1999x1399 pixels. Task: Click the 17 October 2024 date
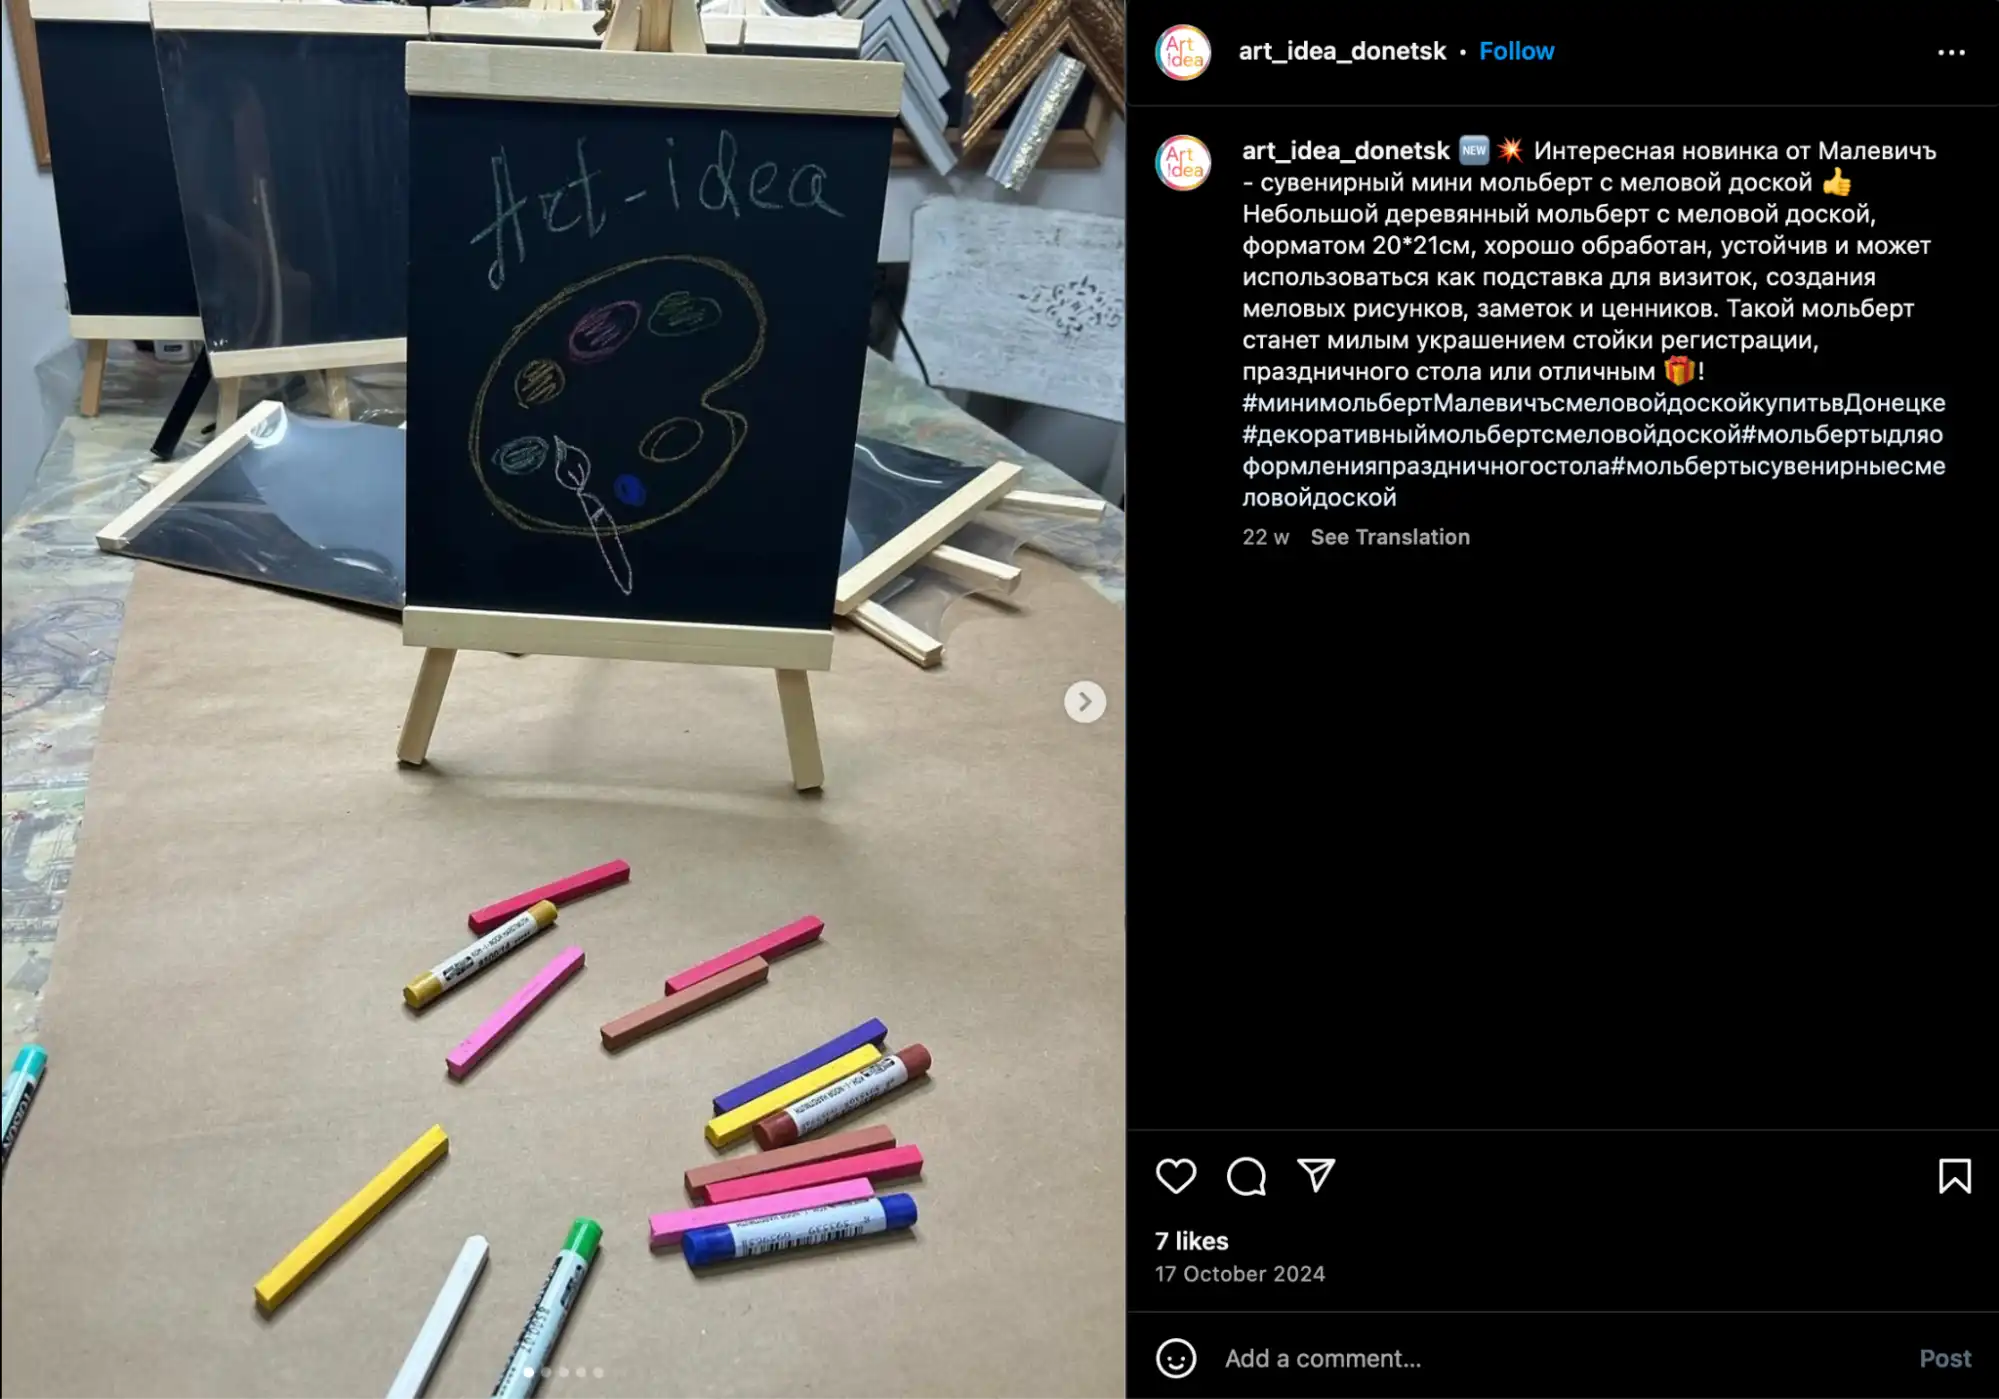coord(1239,1274)
